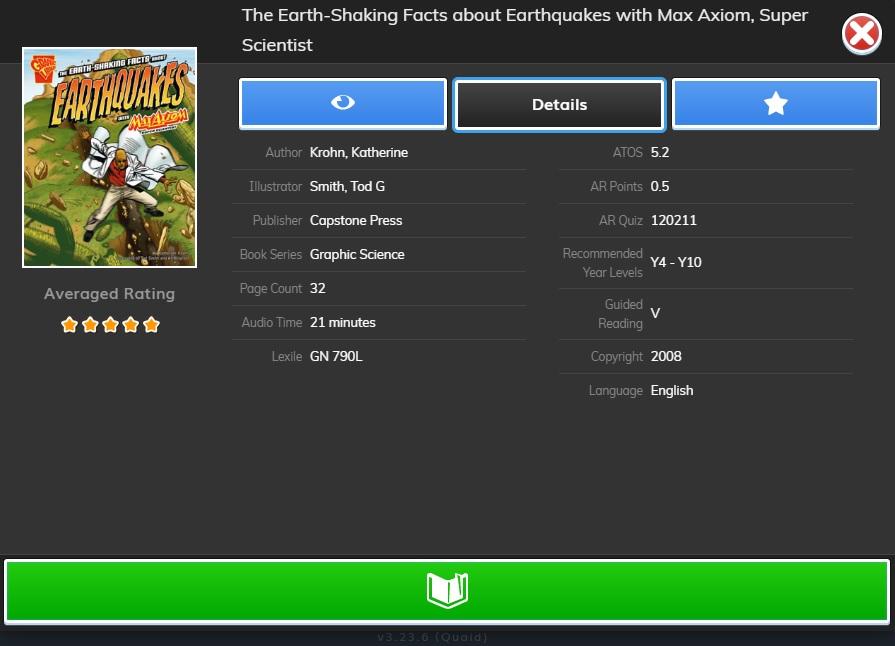Close the book details dialog
The width and height of the screenshot is (895, 646).
[861, 35]
